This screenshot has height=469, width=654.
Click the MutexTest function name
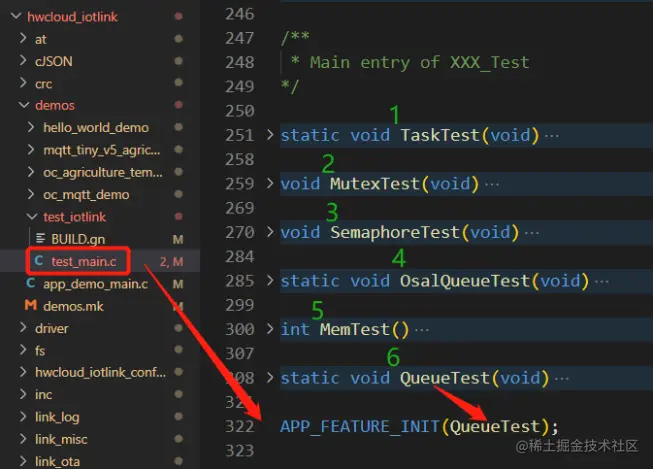[375, 184]
